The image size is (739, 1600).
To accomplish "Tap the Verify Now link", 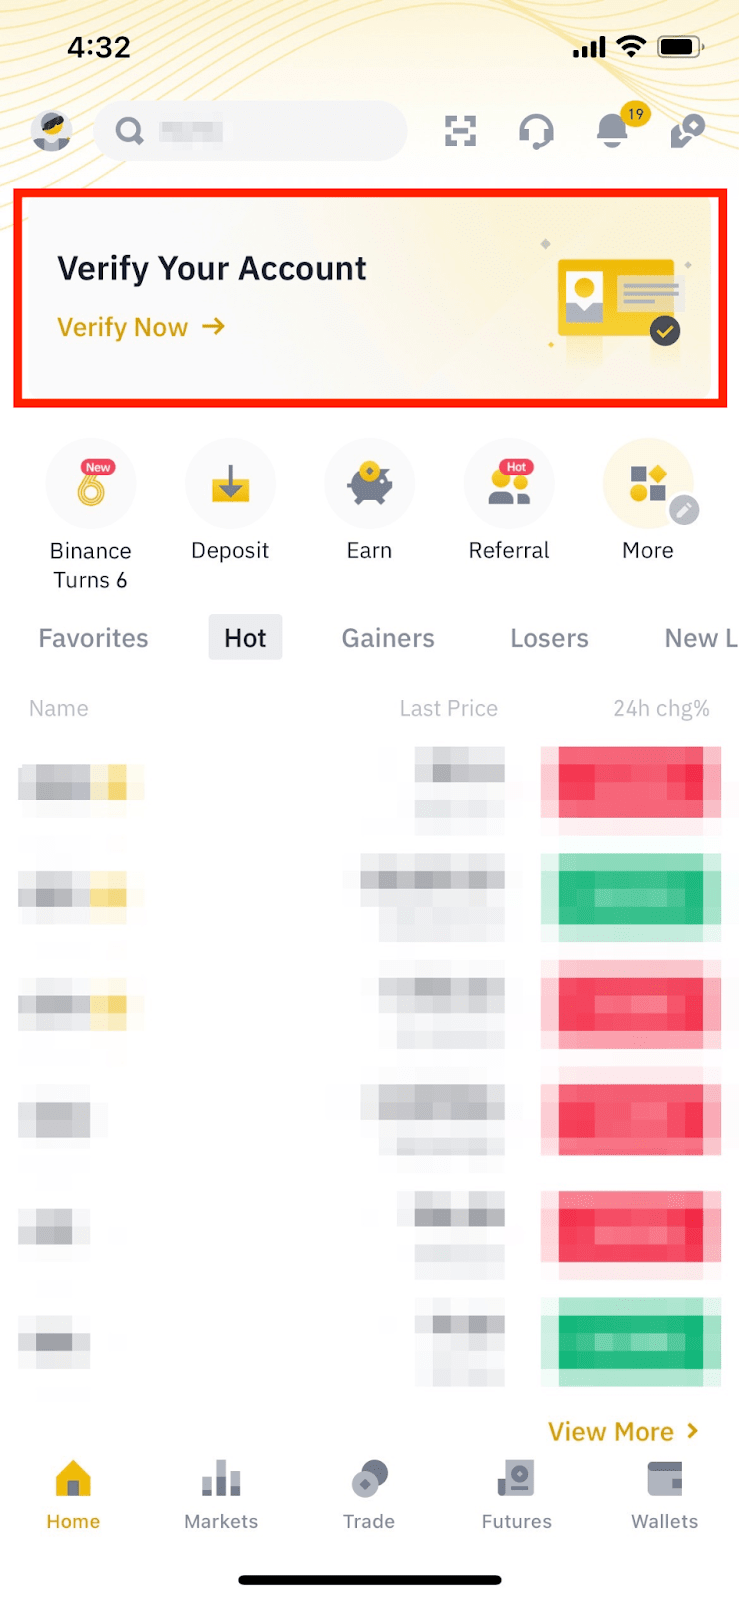I will [x=141, y=327].
